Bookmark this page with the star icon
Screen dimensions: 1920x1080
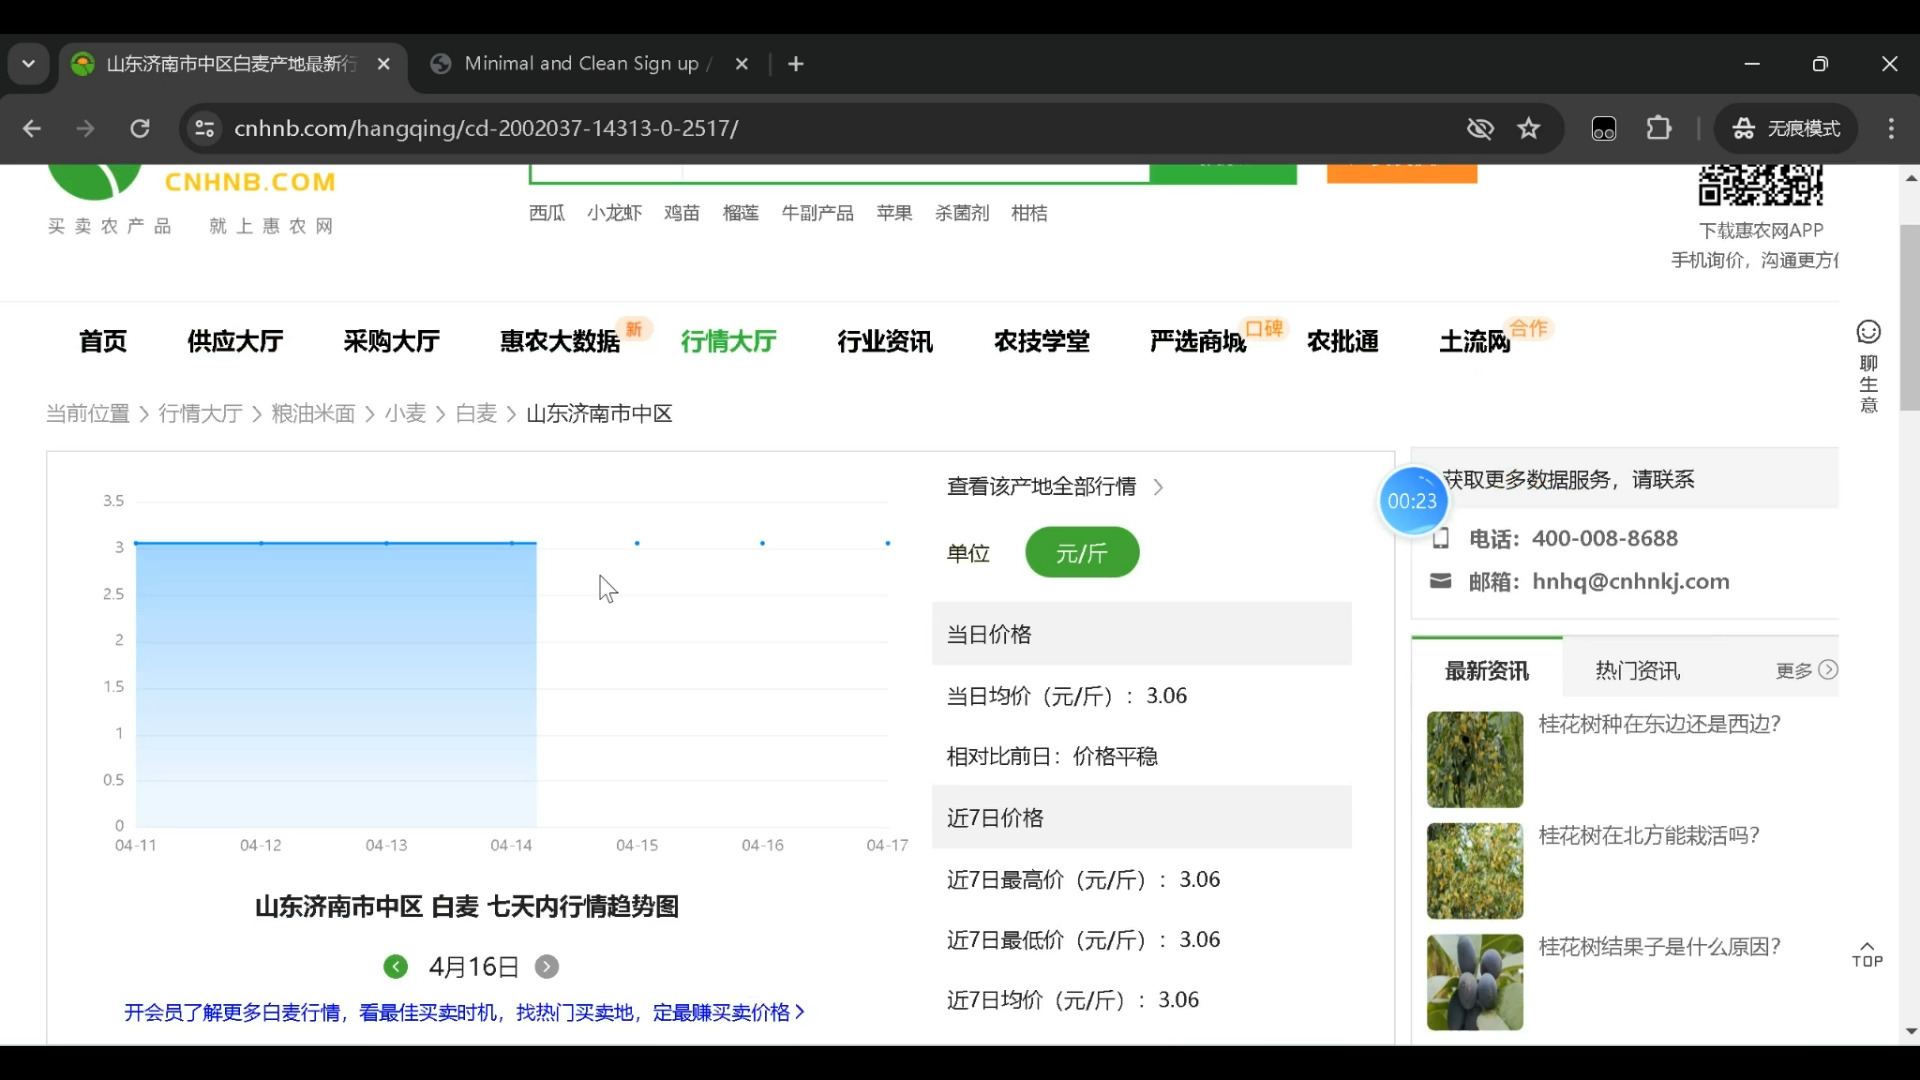1529,128
